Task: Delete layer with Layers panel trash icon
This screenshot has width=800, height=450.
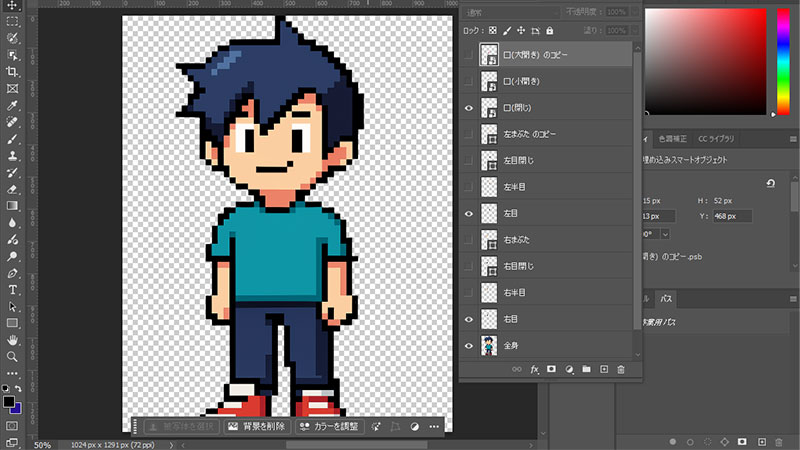Action: [621, 369]
